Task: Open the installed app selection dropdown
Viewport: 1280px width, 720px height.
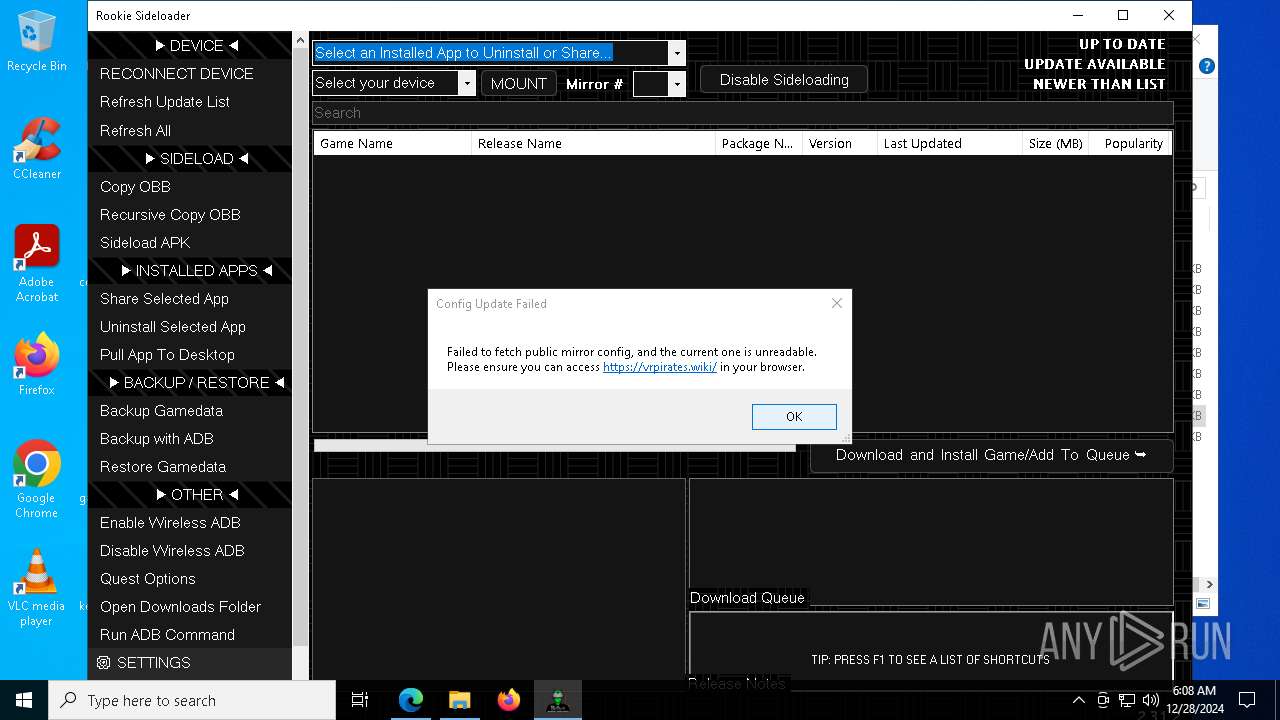Action: pos(677,53)
